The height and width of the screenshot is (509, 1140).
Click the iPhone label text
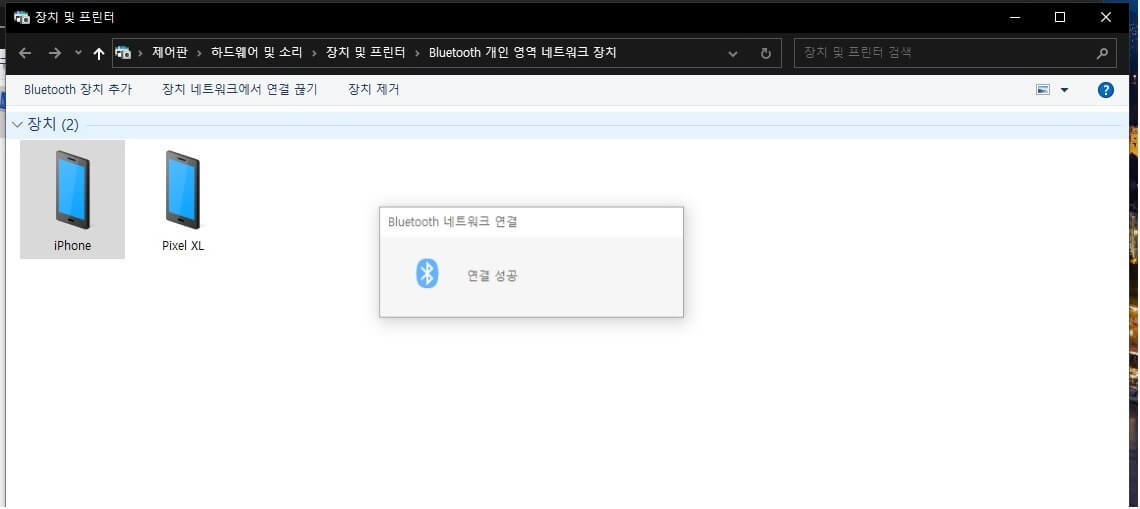pos(73,246)
